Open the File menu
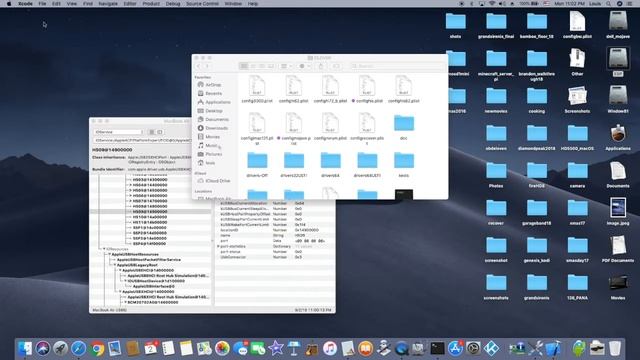Viewport: 640px width, 360px height. [x=42, y=4]
